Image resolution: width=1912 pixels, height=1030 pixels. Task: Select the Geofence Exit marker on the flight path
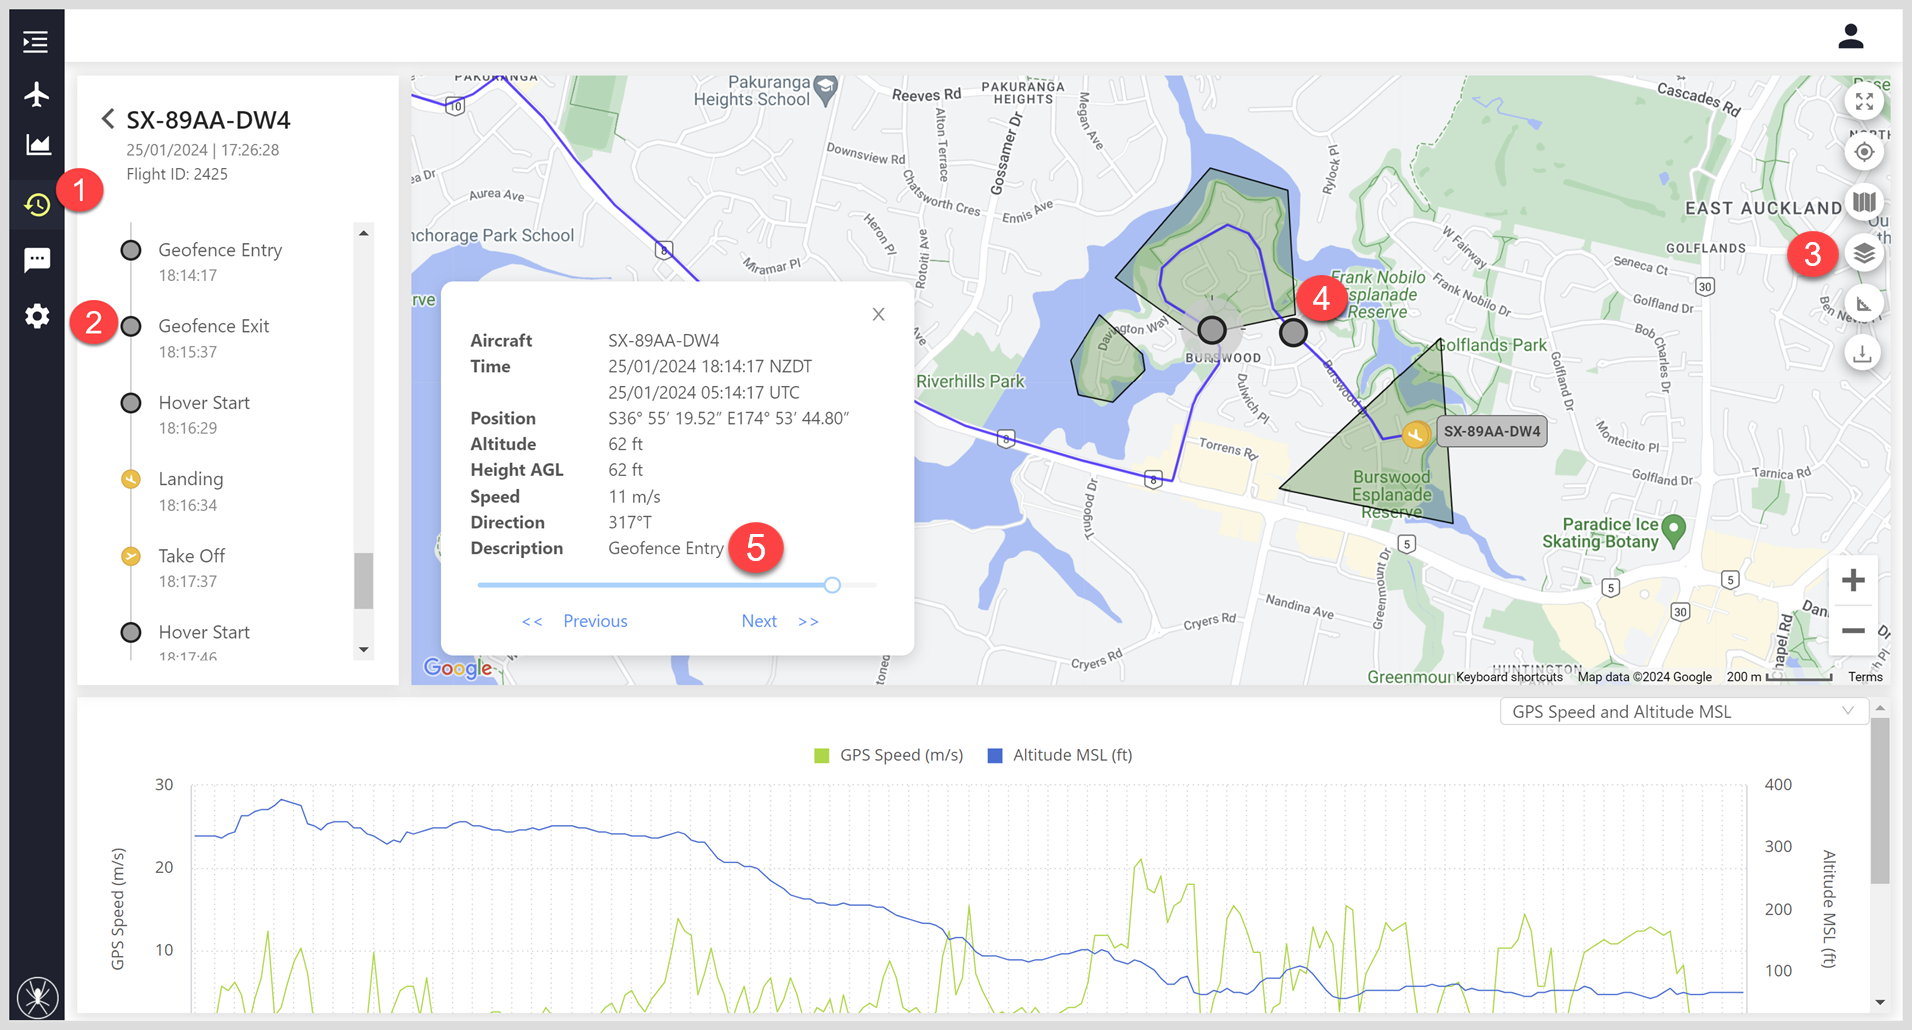(1293, 332)
